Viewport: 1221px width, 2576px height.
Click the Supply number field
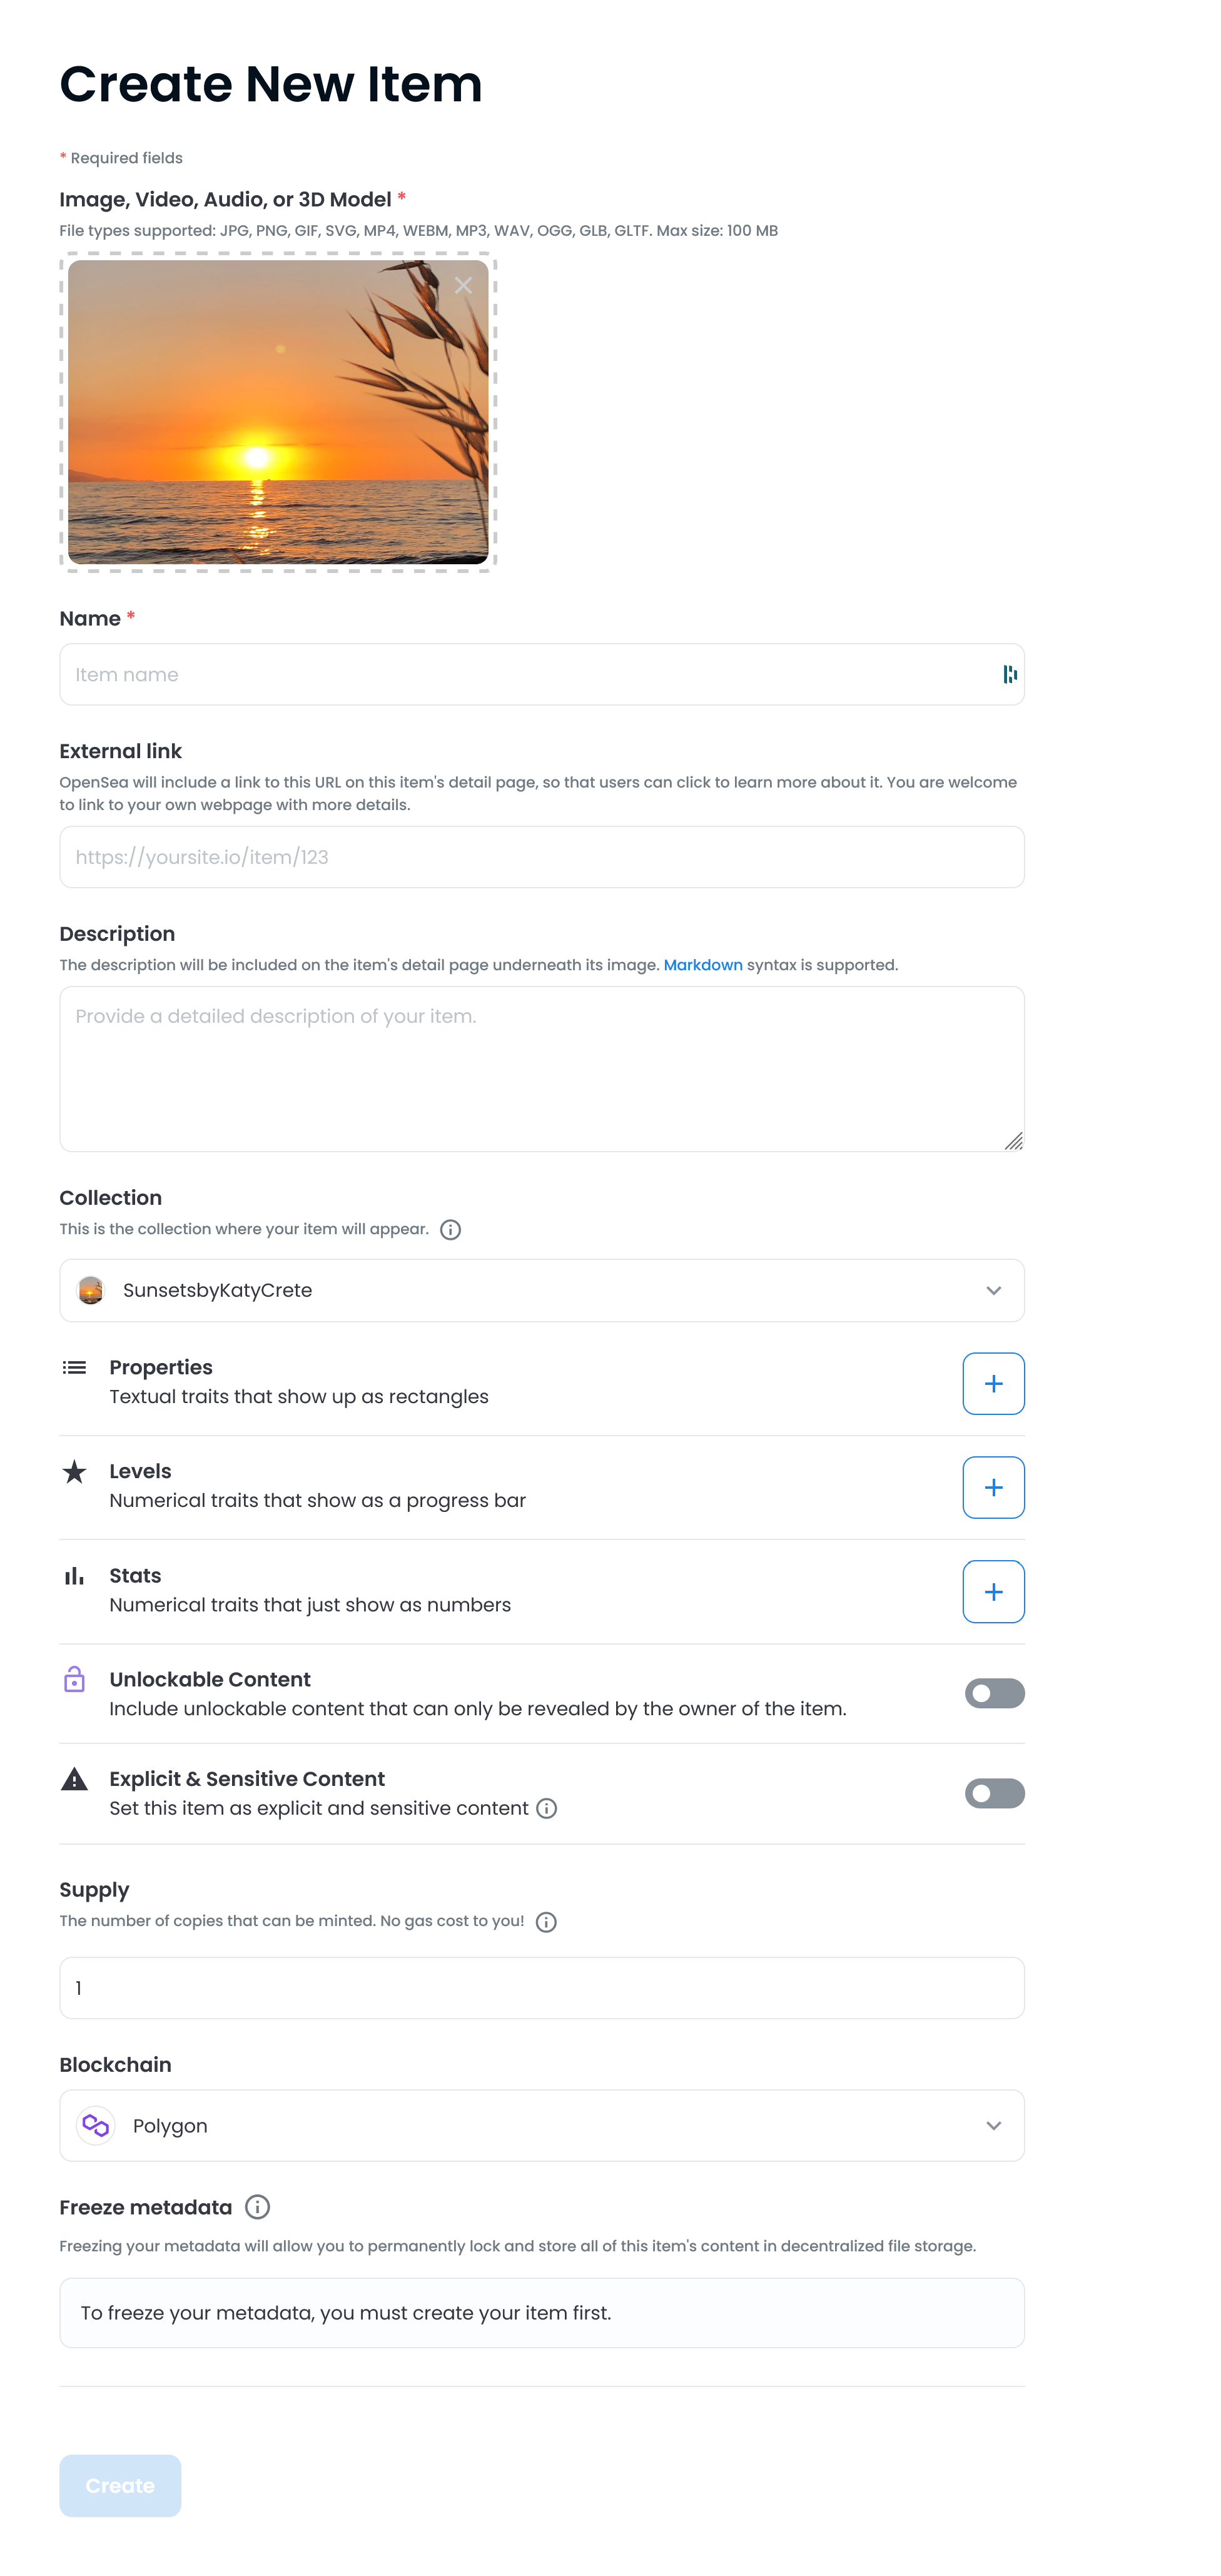(x=541, y=1987)
